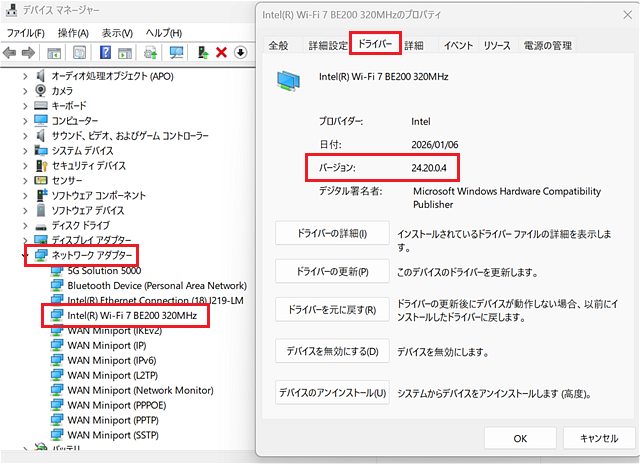This screenshot has width=640, height=464.
Task: Click the キーボード device icon
Action: [x=41, y=106]
